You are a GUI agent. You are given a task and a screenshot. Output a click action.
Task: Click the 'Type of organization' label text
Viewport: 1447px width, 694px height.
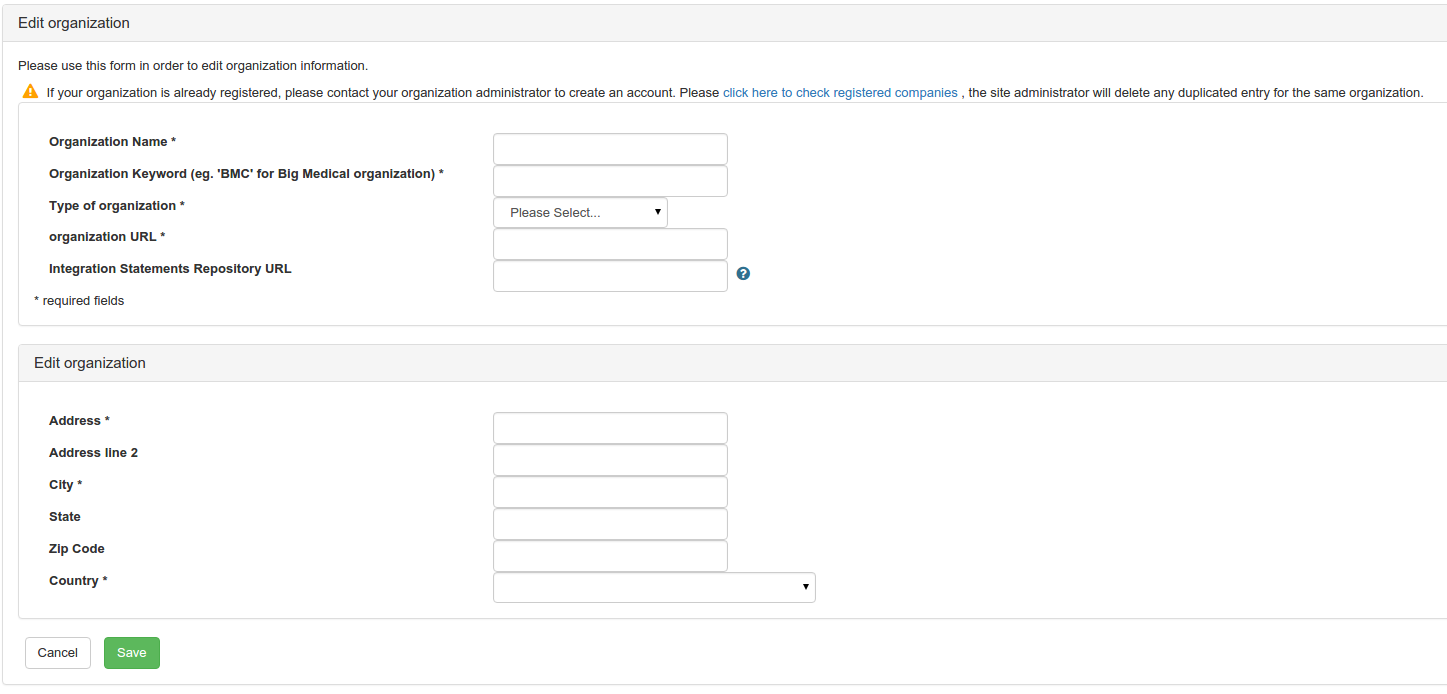point(112,206)
